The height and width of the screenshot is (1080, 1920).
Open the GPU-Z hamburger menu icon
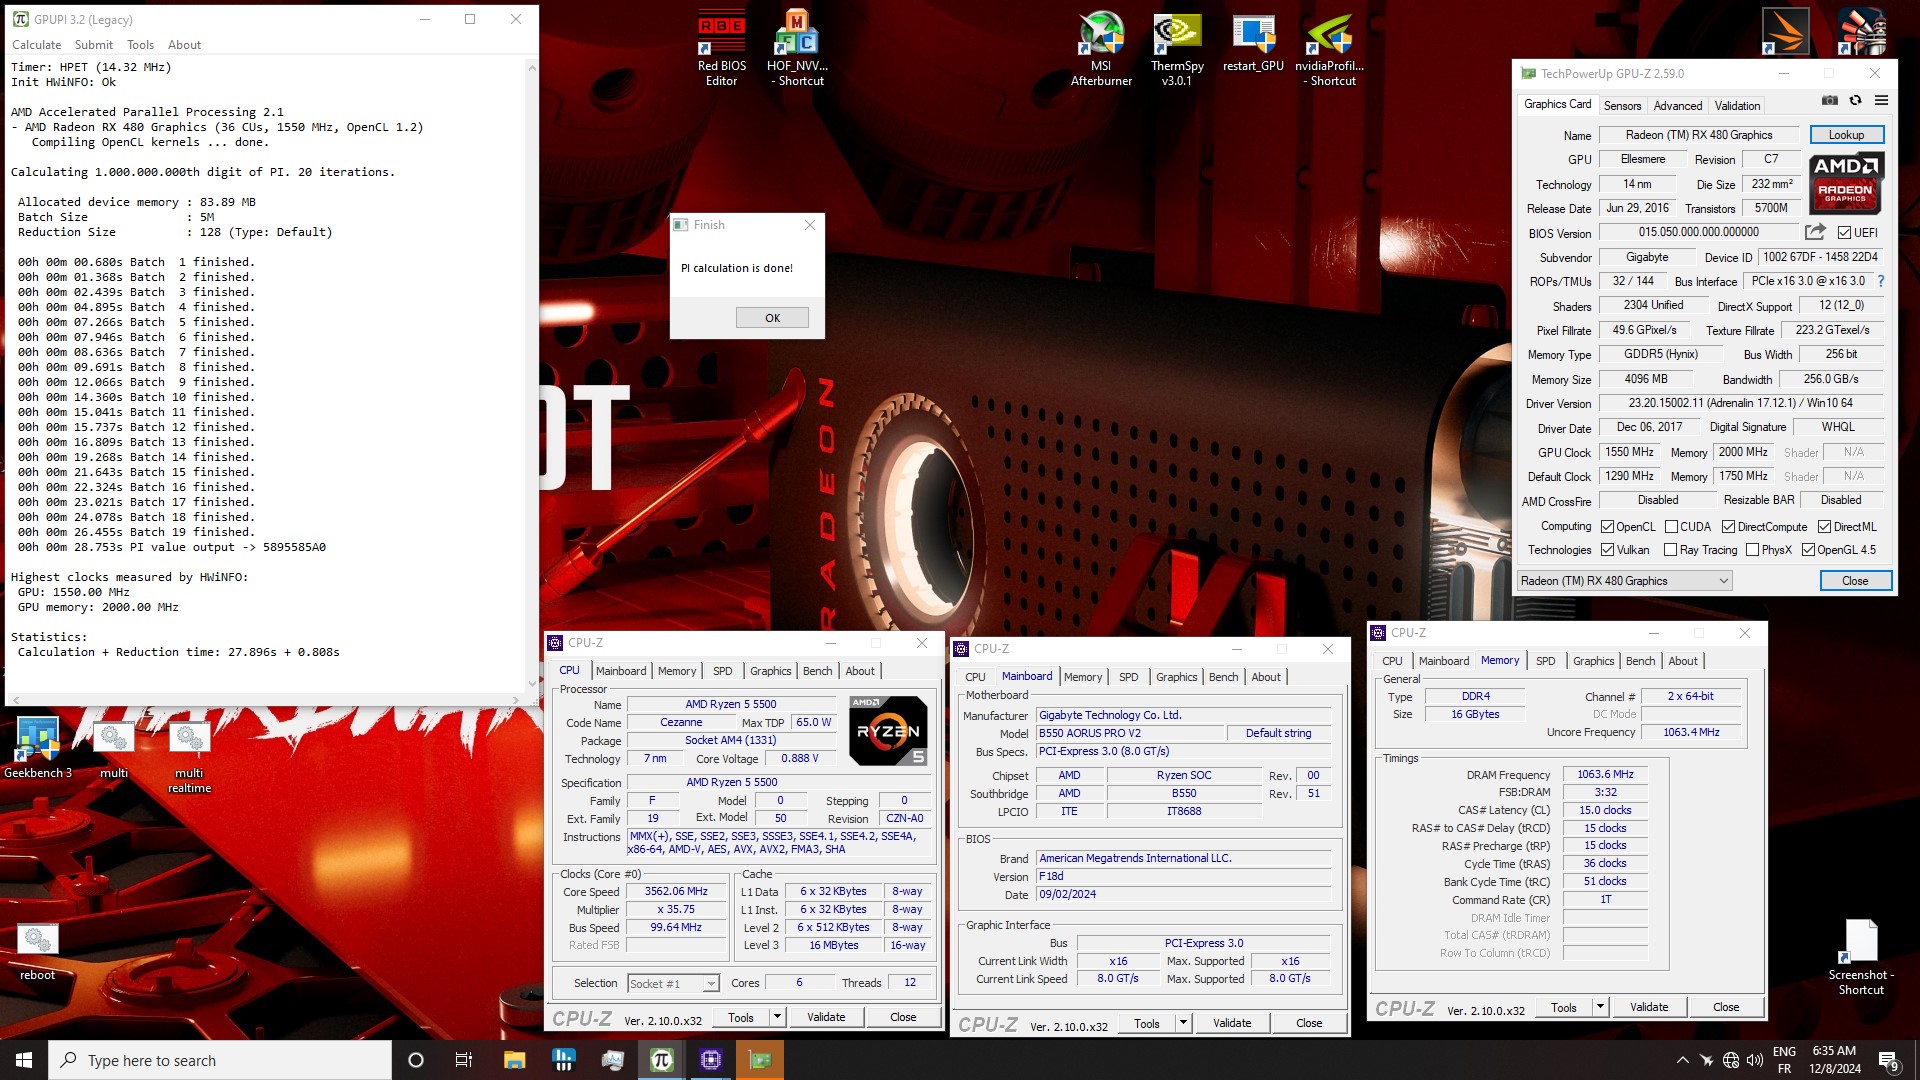pyautogui.click(x=1881, y=101)
